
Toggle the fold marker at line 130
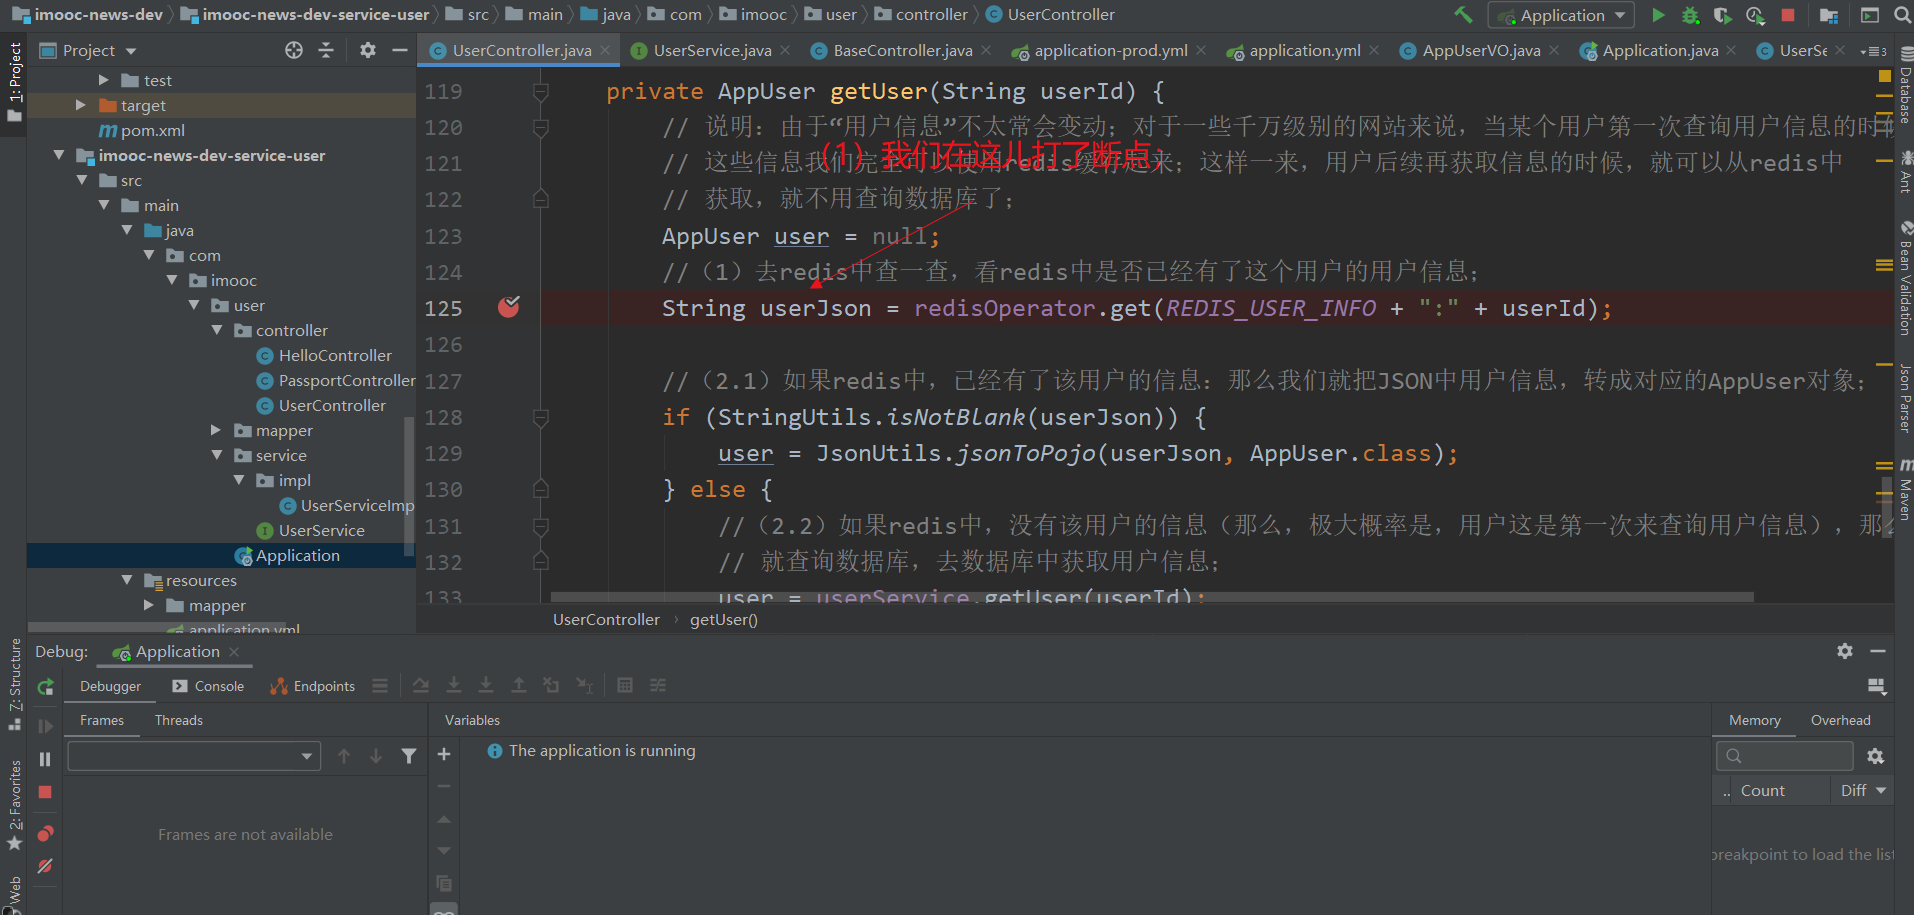pyautogui.click(x=541, y=490)
